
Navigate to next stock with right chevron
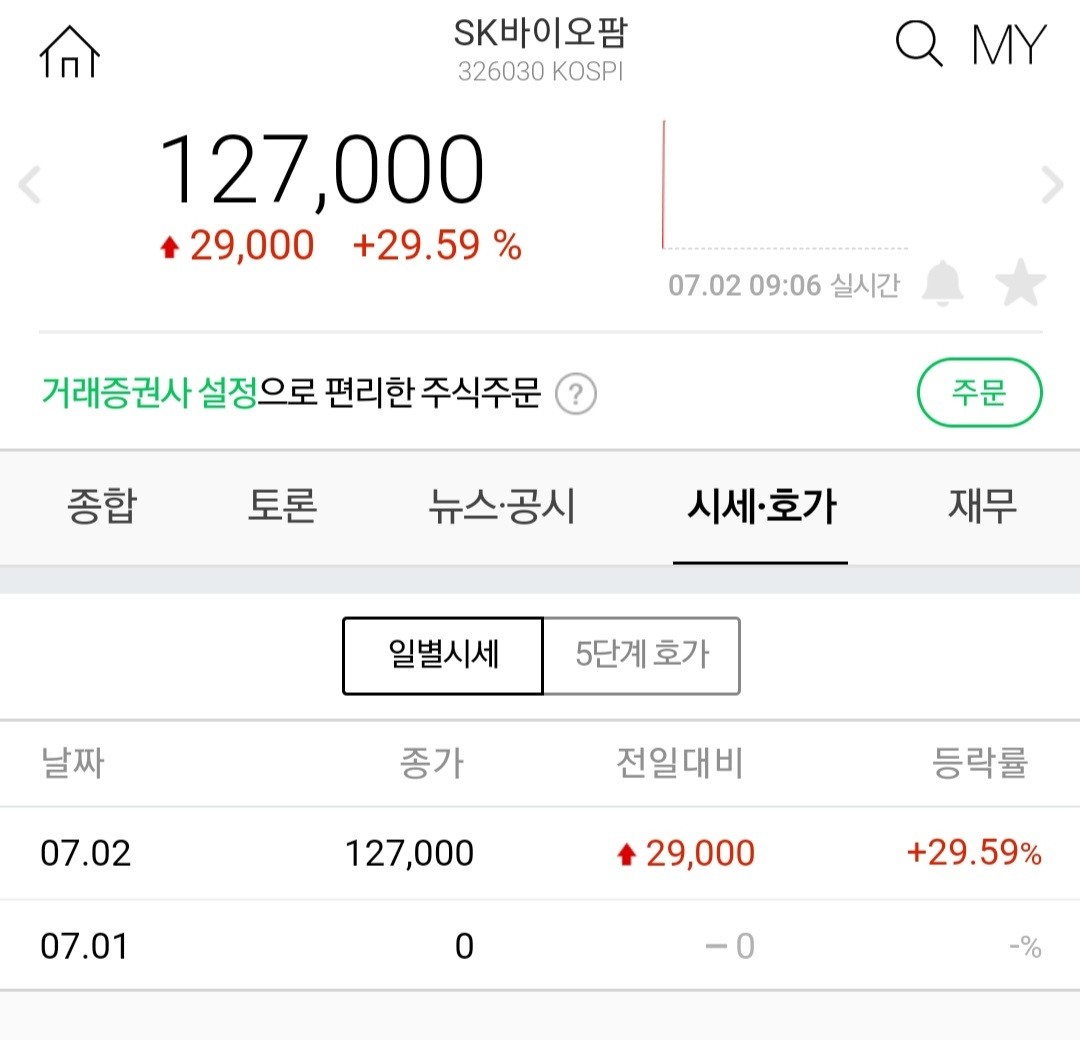click(1050, 183)
